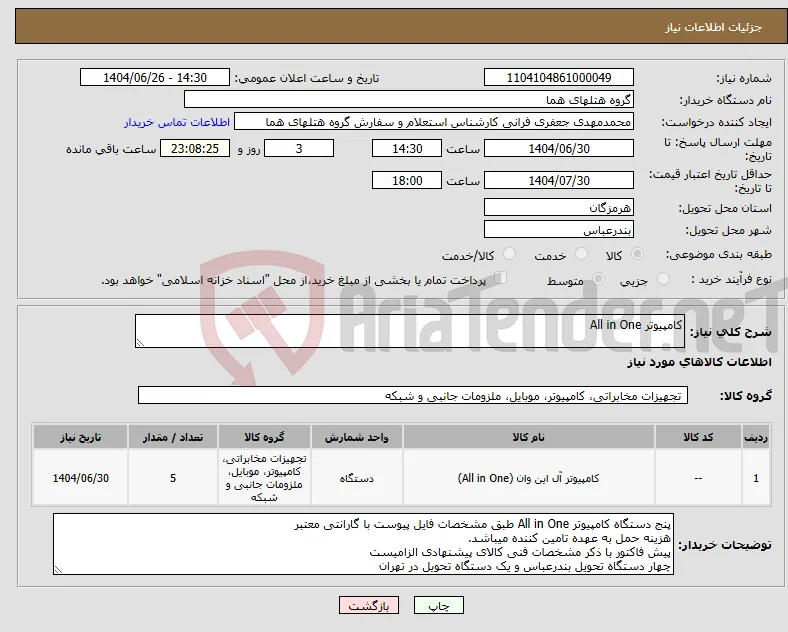
Task: Click the تعداد / مقدار column header
Action: pyautogui.click(x=173, y=437)
